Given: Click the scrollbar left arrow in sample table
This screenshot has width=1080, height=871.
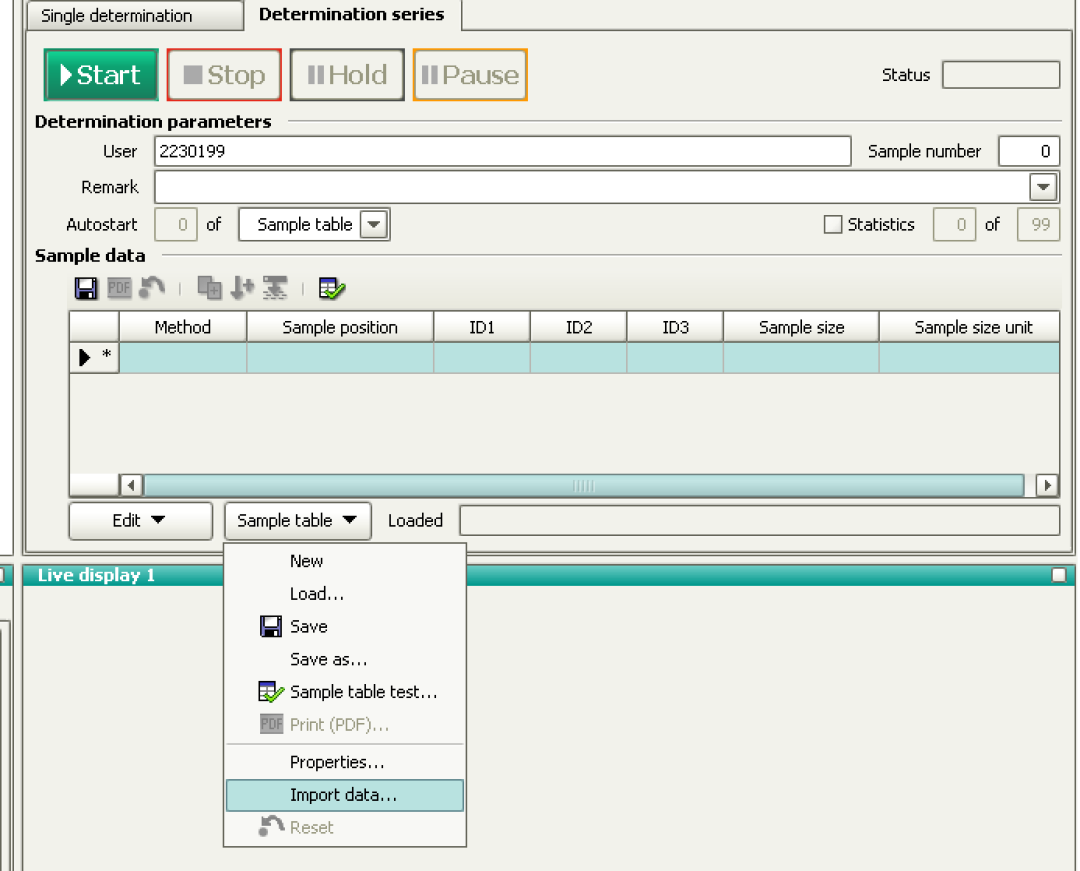Looking at the screenshot, I should (131, 485).
